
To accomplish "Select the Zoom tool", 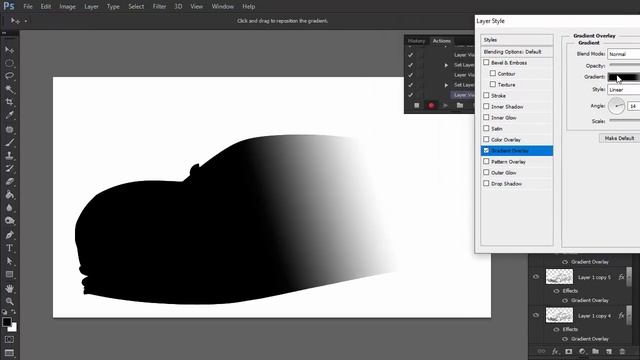I will point(9,302).
